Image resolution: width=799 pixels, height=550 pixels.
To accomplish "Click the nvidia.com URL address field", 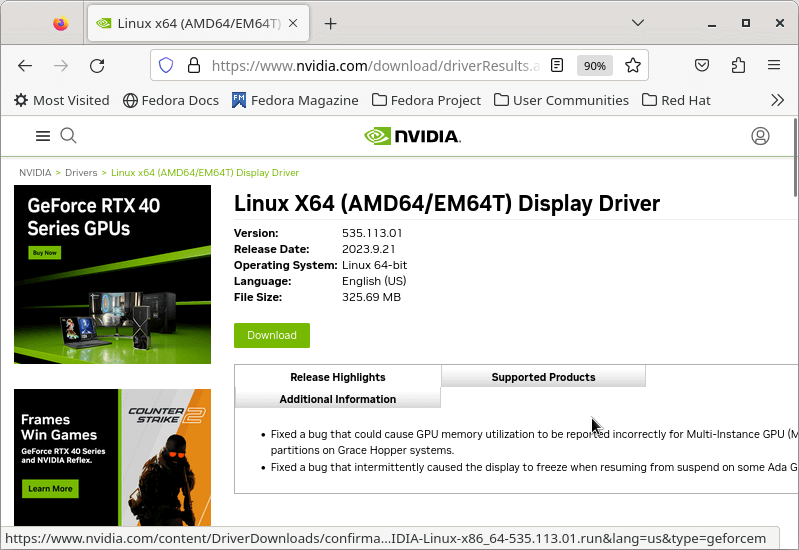I will 376,66.
